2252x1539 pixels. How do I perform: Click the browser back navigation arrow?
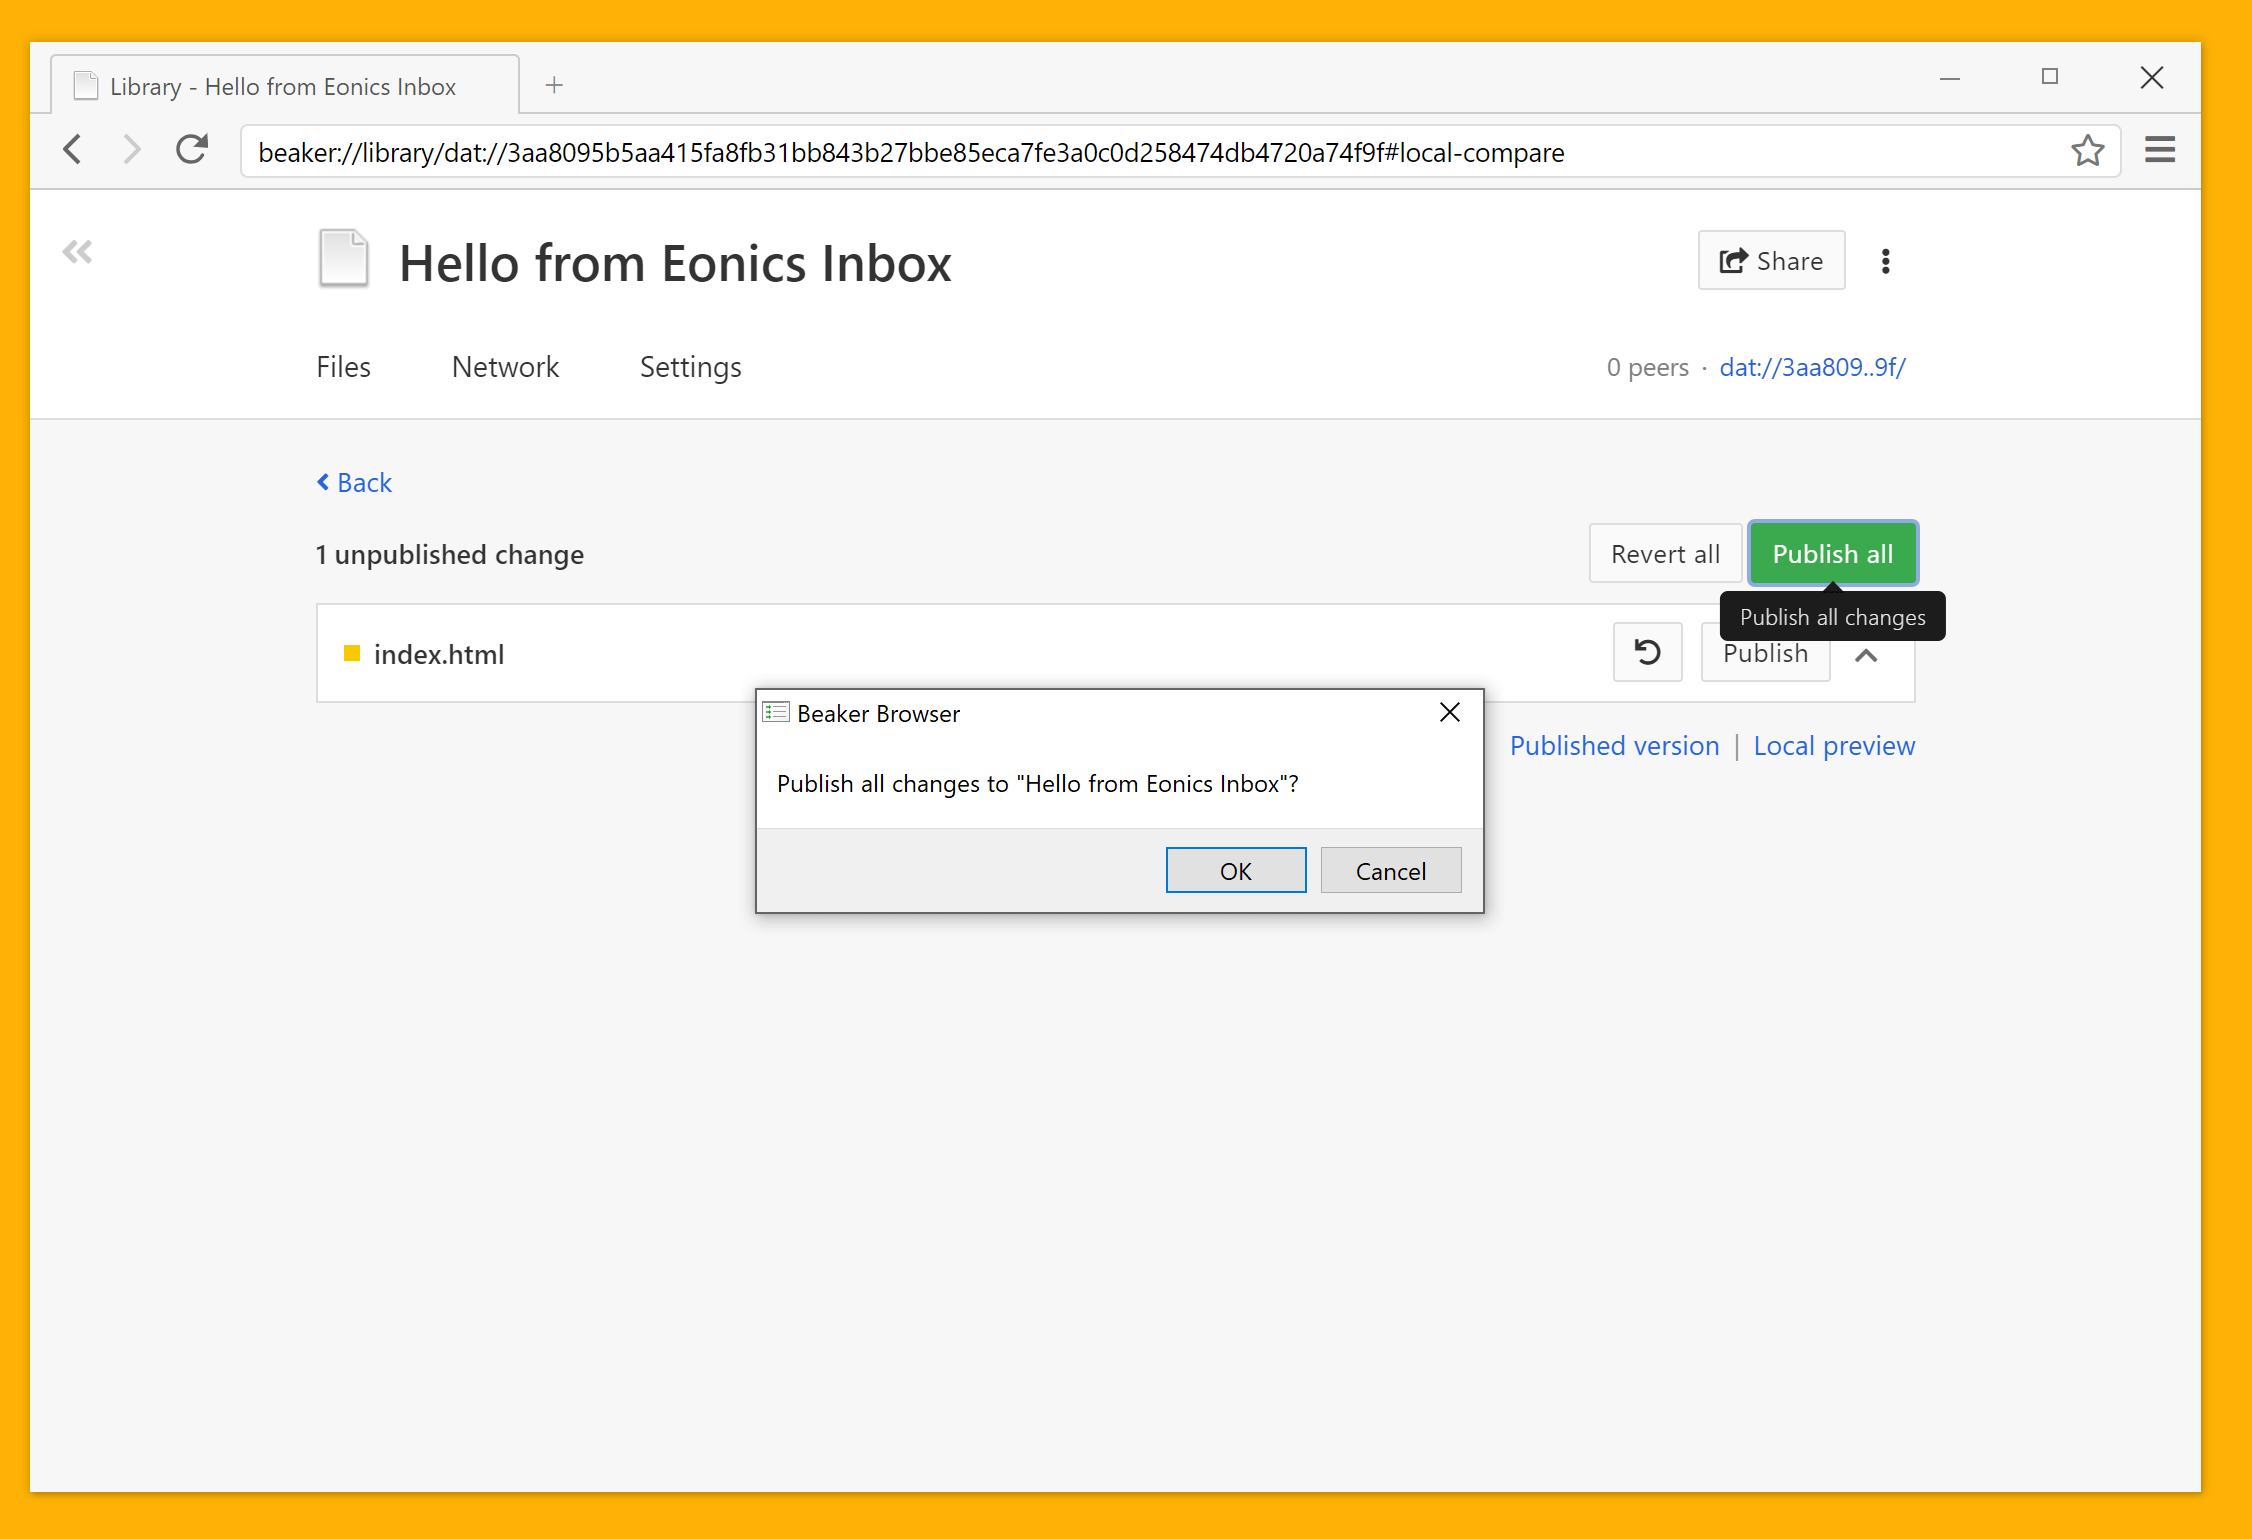(x=72, y=149)
